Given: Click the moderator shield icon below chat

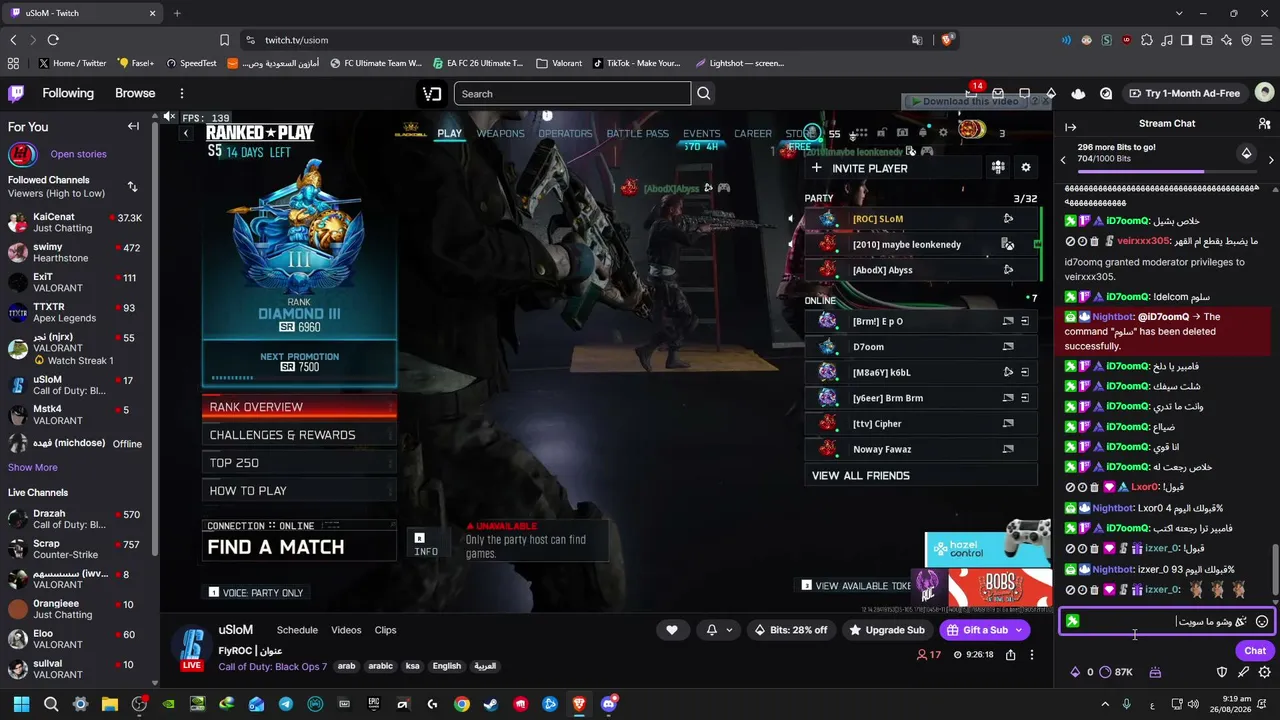Looking at the screenshot, I should 1221,672.
